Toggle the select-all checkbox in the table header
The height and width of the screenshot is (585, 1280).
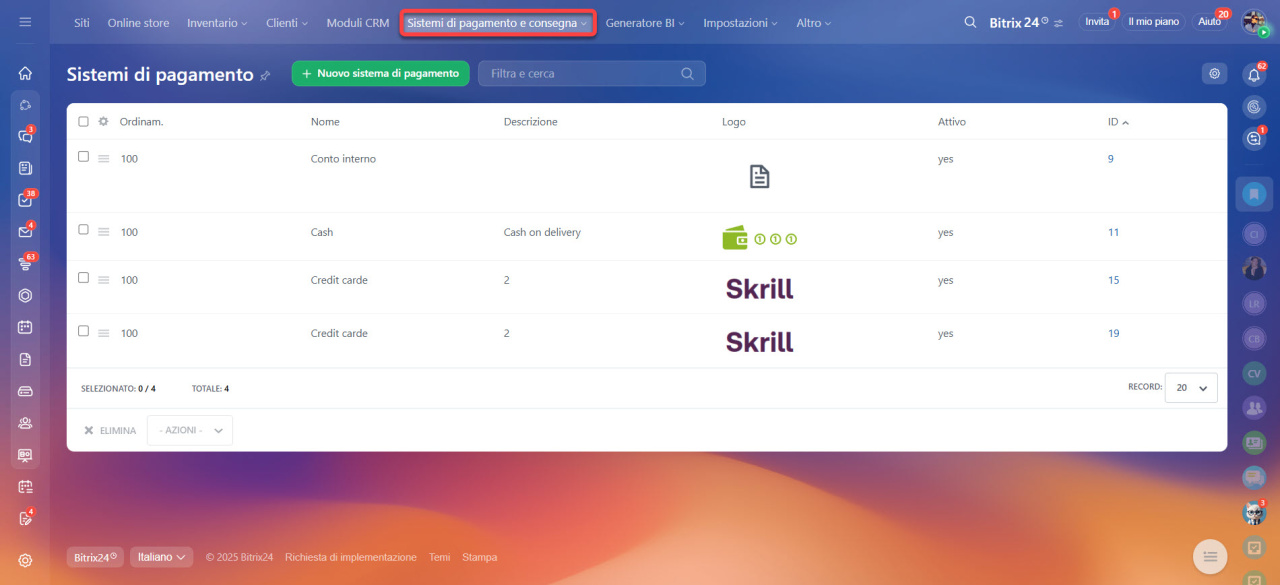[x=84, y=122]
